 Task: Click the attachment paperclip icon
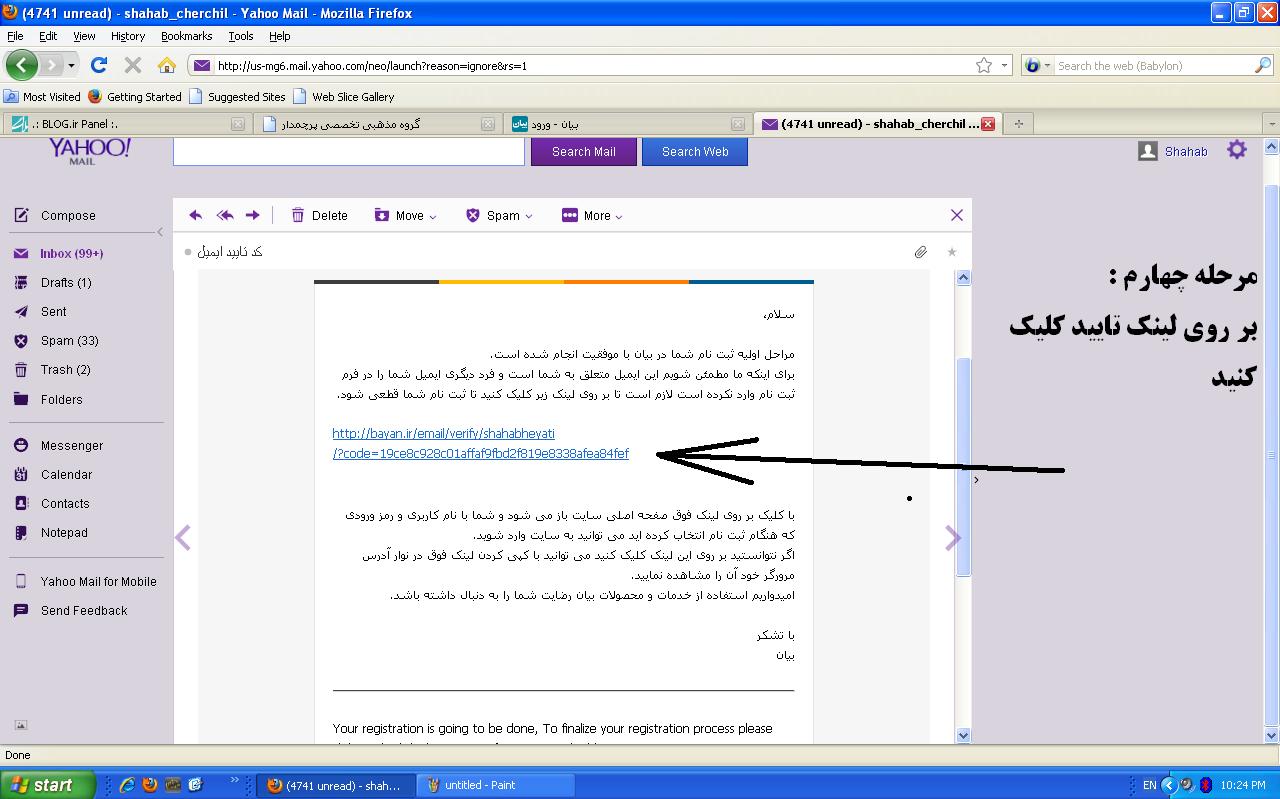pyautogui.click(x=921, y=252)
